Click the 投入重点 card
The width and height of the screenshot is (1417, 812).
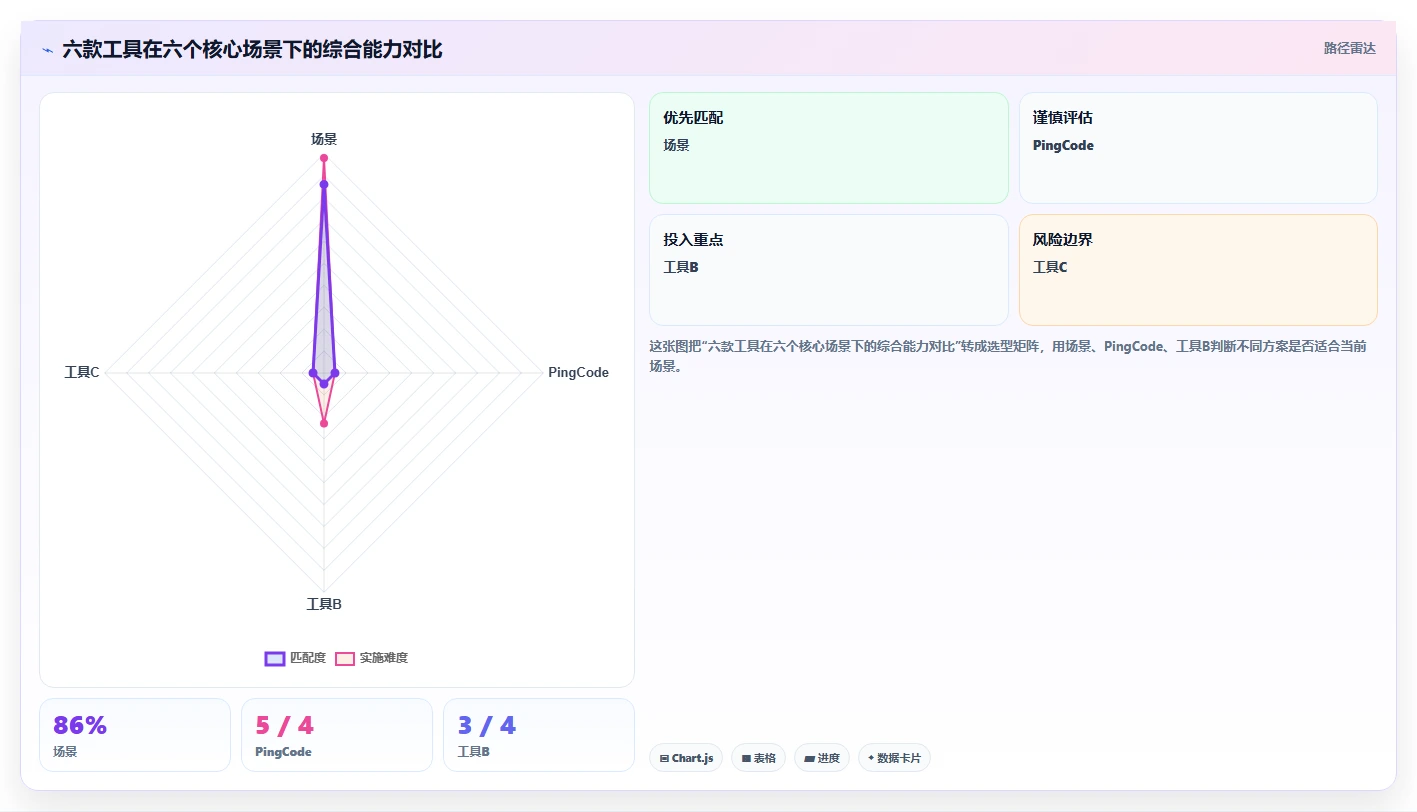[829, 270]
